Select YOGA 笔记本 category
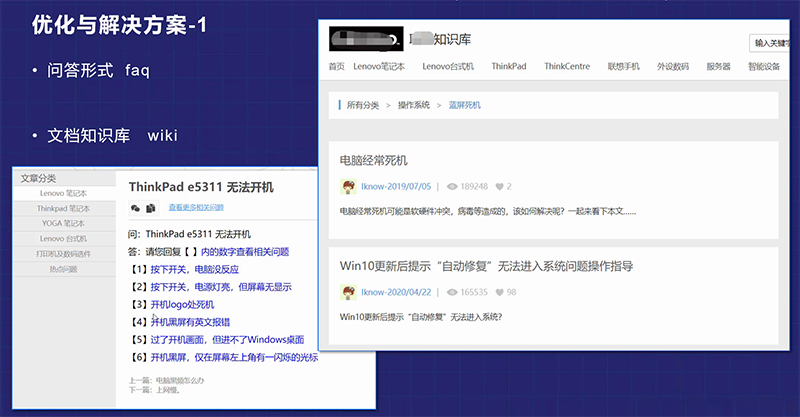800x417 pixels. [x=64, y=224]
